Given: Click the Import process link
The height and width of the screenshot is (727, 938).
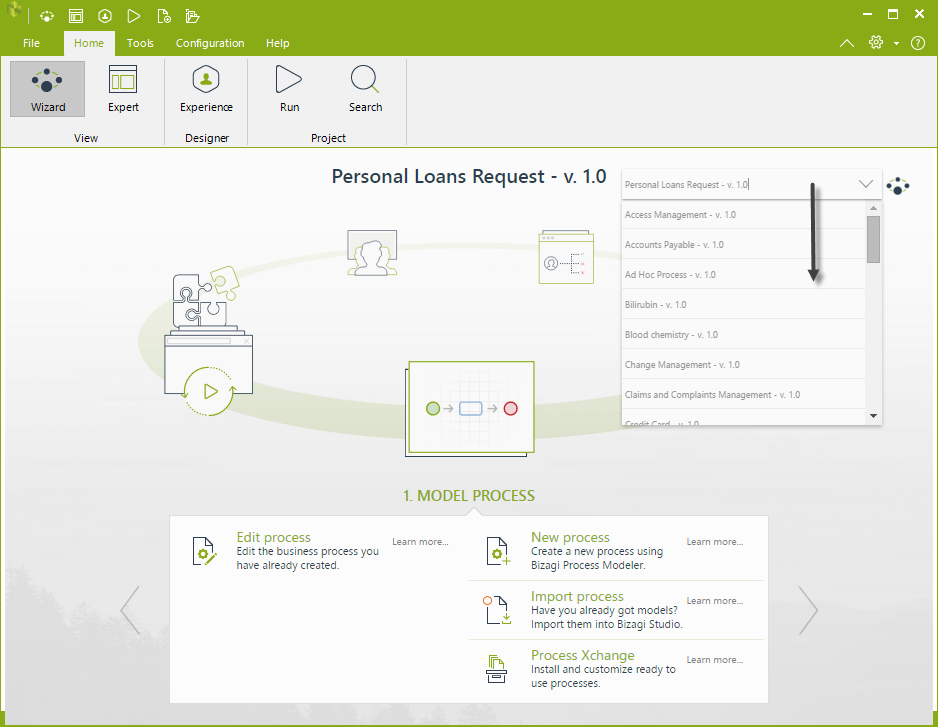Looking at the screenshot, I should pos(577,596).
